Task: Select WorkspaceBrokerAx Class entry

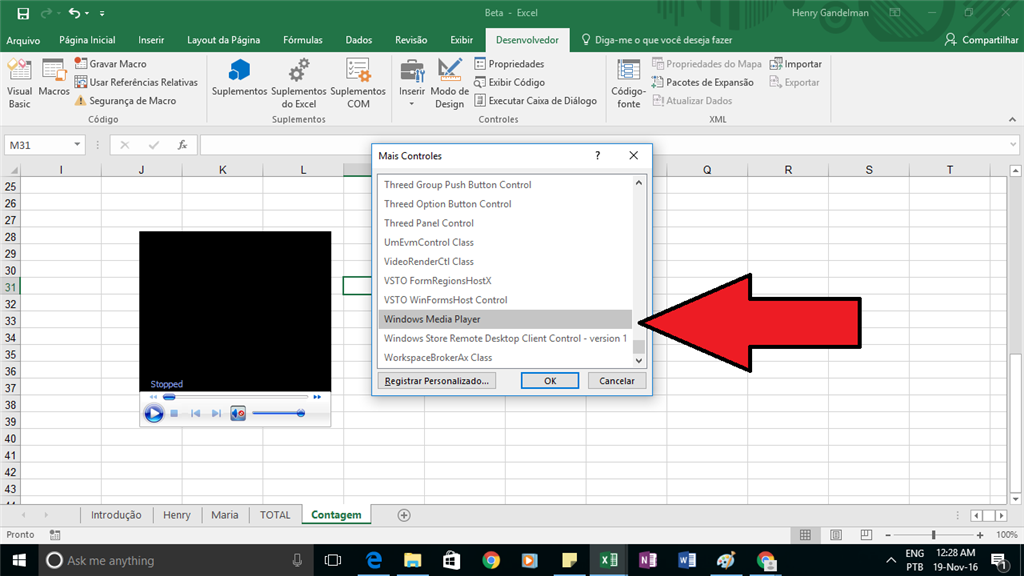Action: [505, 358]
